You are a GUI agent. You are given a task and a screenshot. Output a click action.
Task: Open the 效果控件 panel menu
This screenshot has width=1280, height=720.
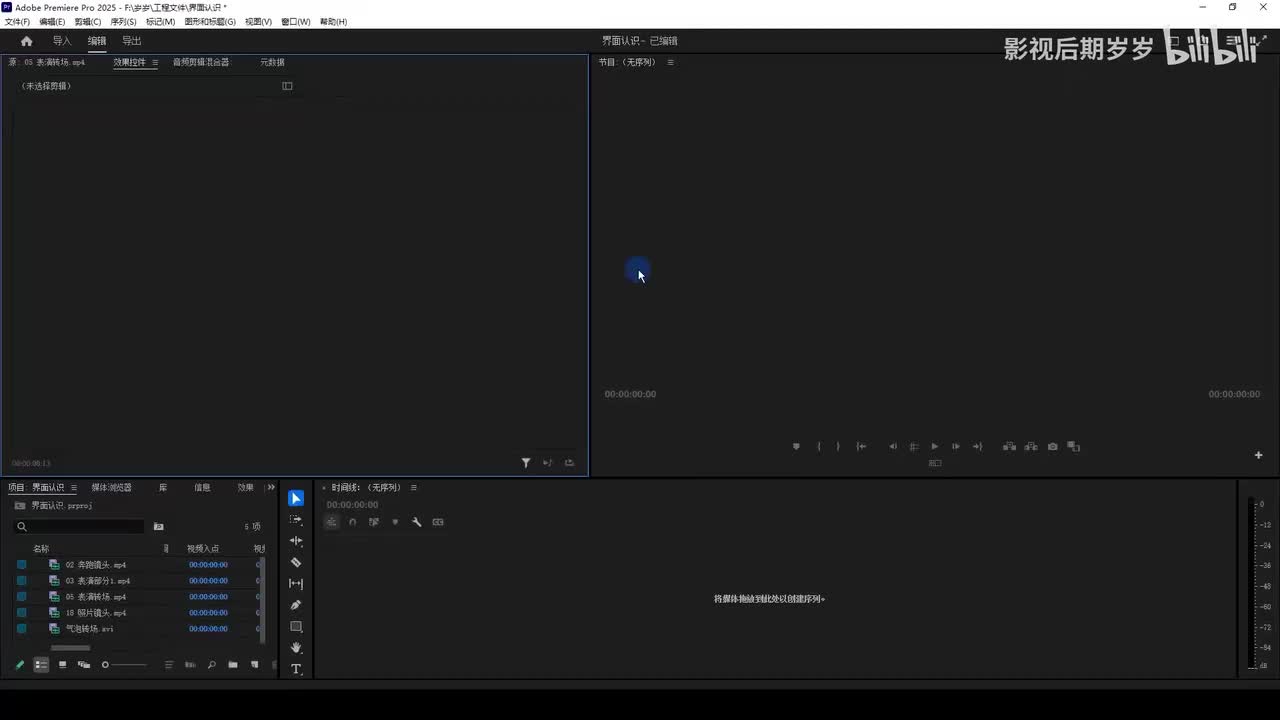155,63
